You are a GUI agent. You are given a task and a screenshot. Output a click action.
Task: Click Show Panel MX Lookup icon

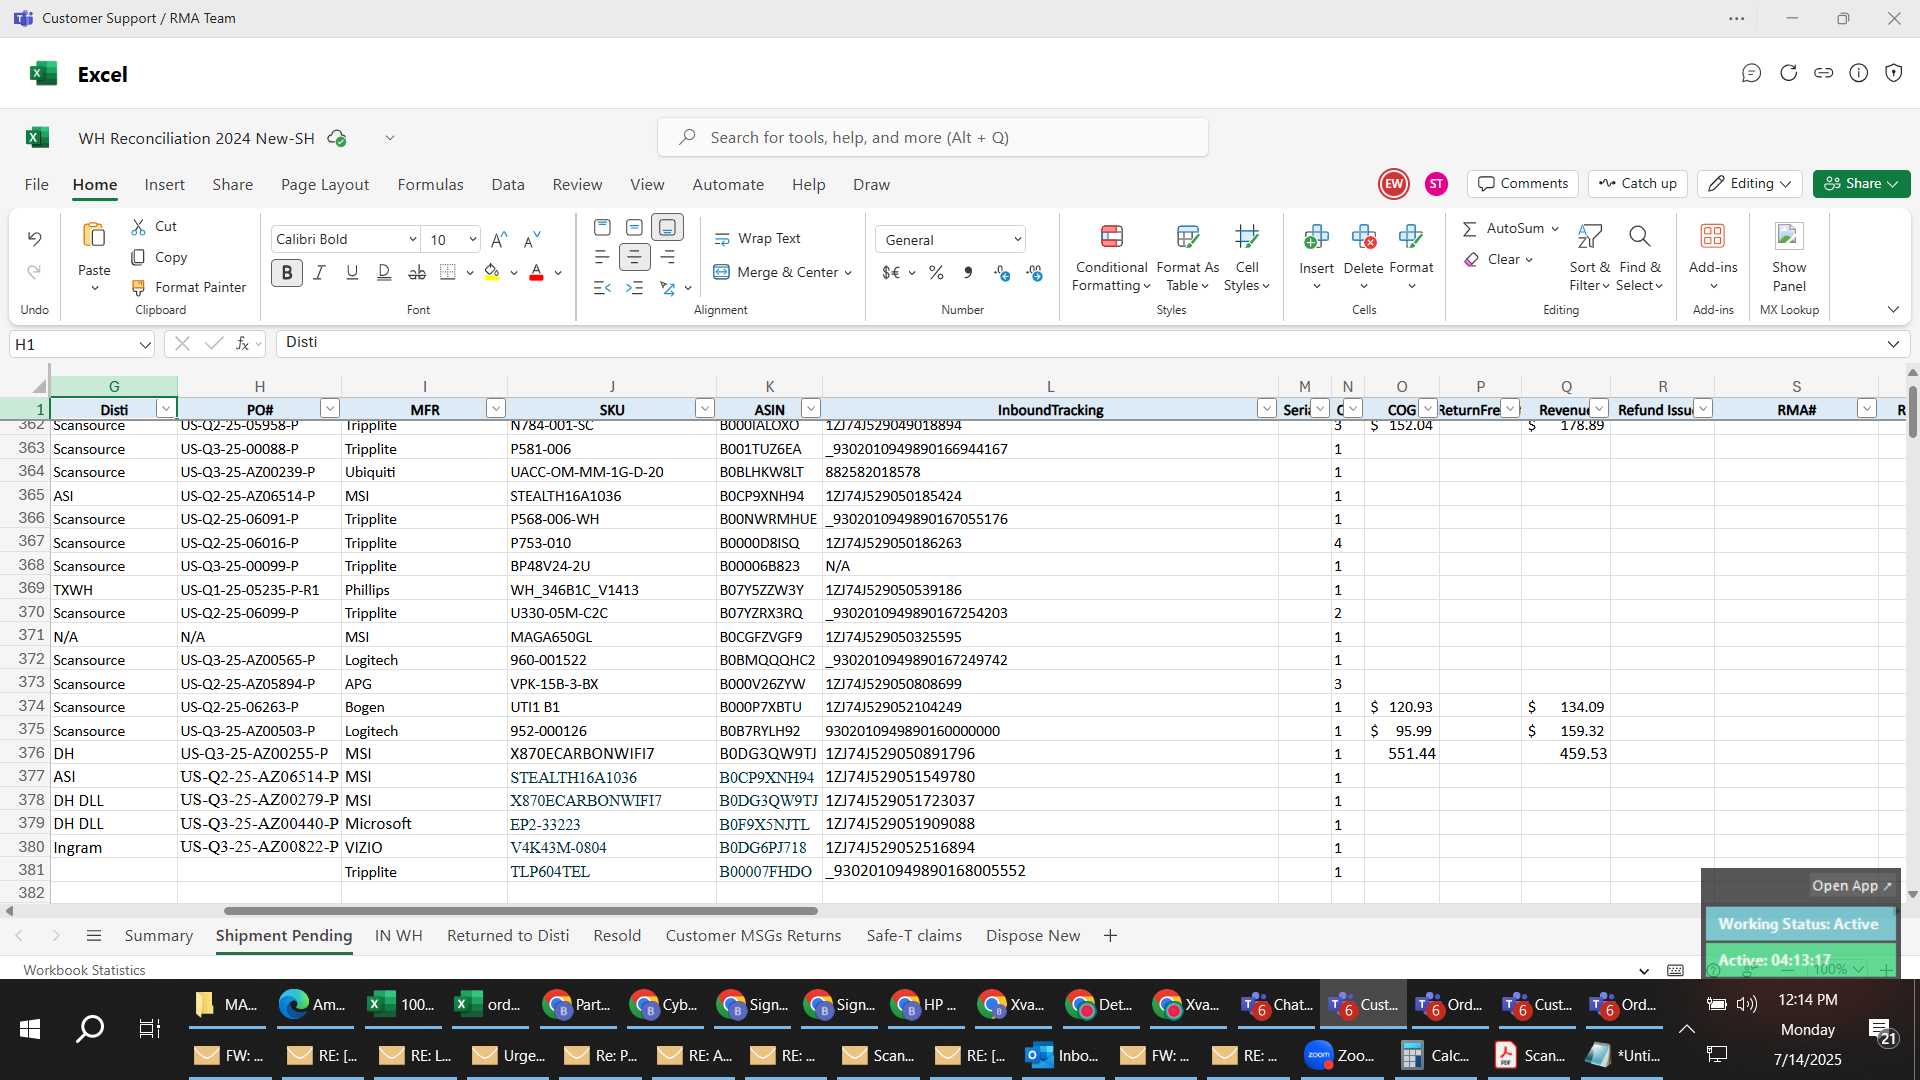(1789, 236)
